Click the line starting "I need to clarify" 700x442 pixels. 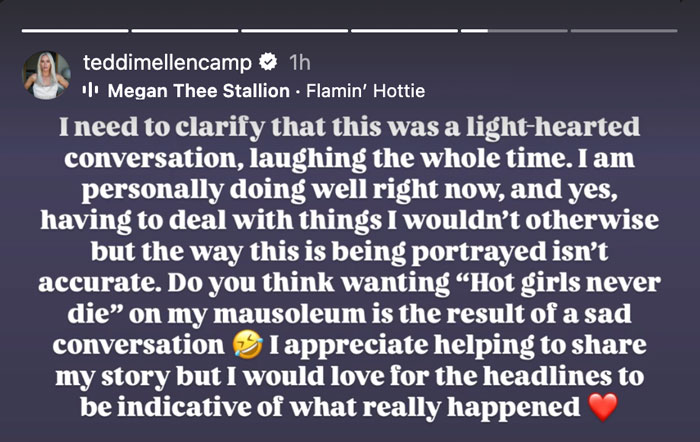tap(350, 127)
